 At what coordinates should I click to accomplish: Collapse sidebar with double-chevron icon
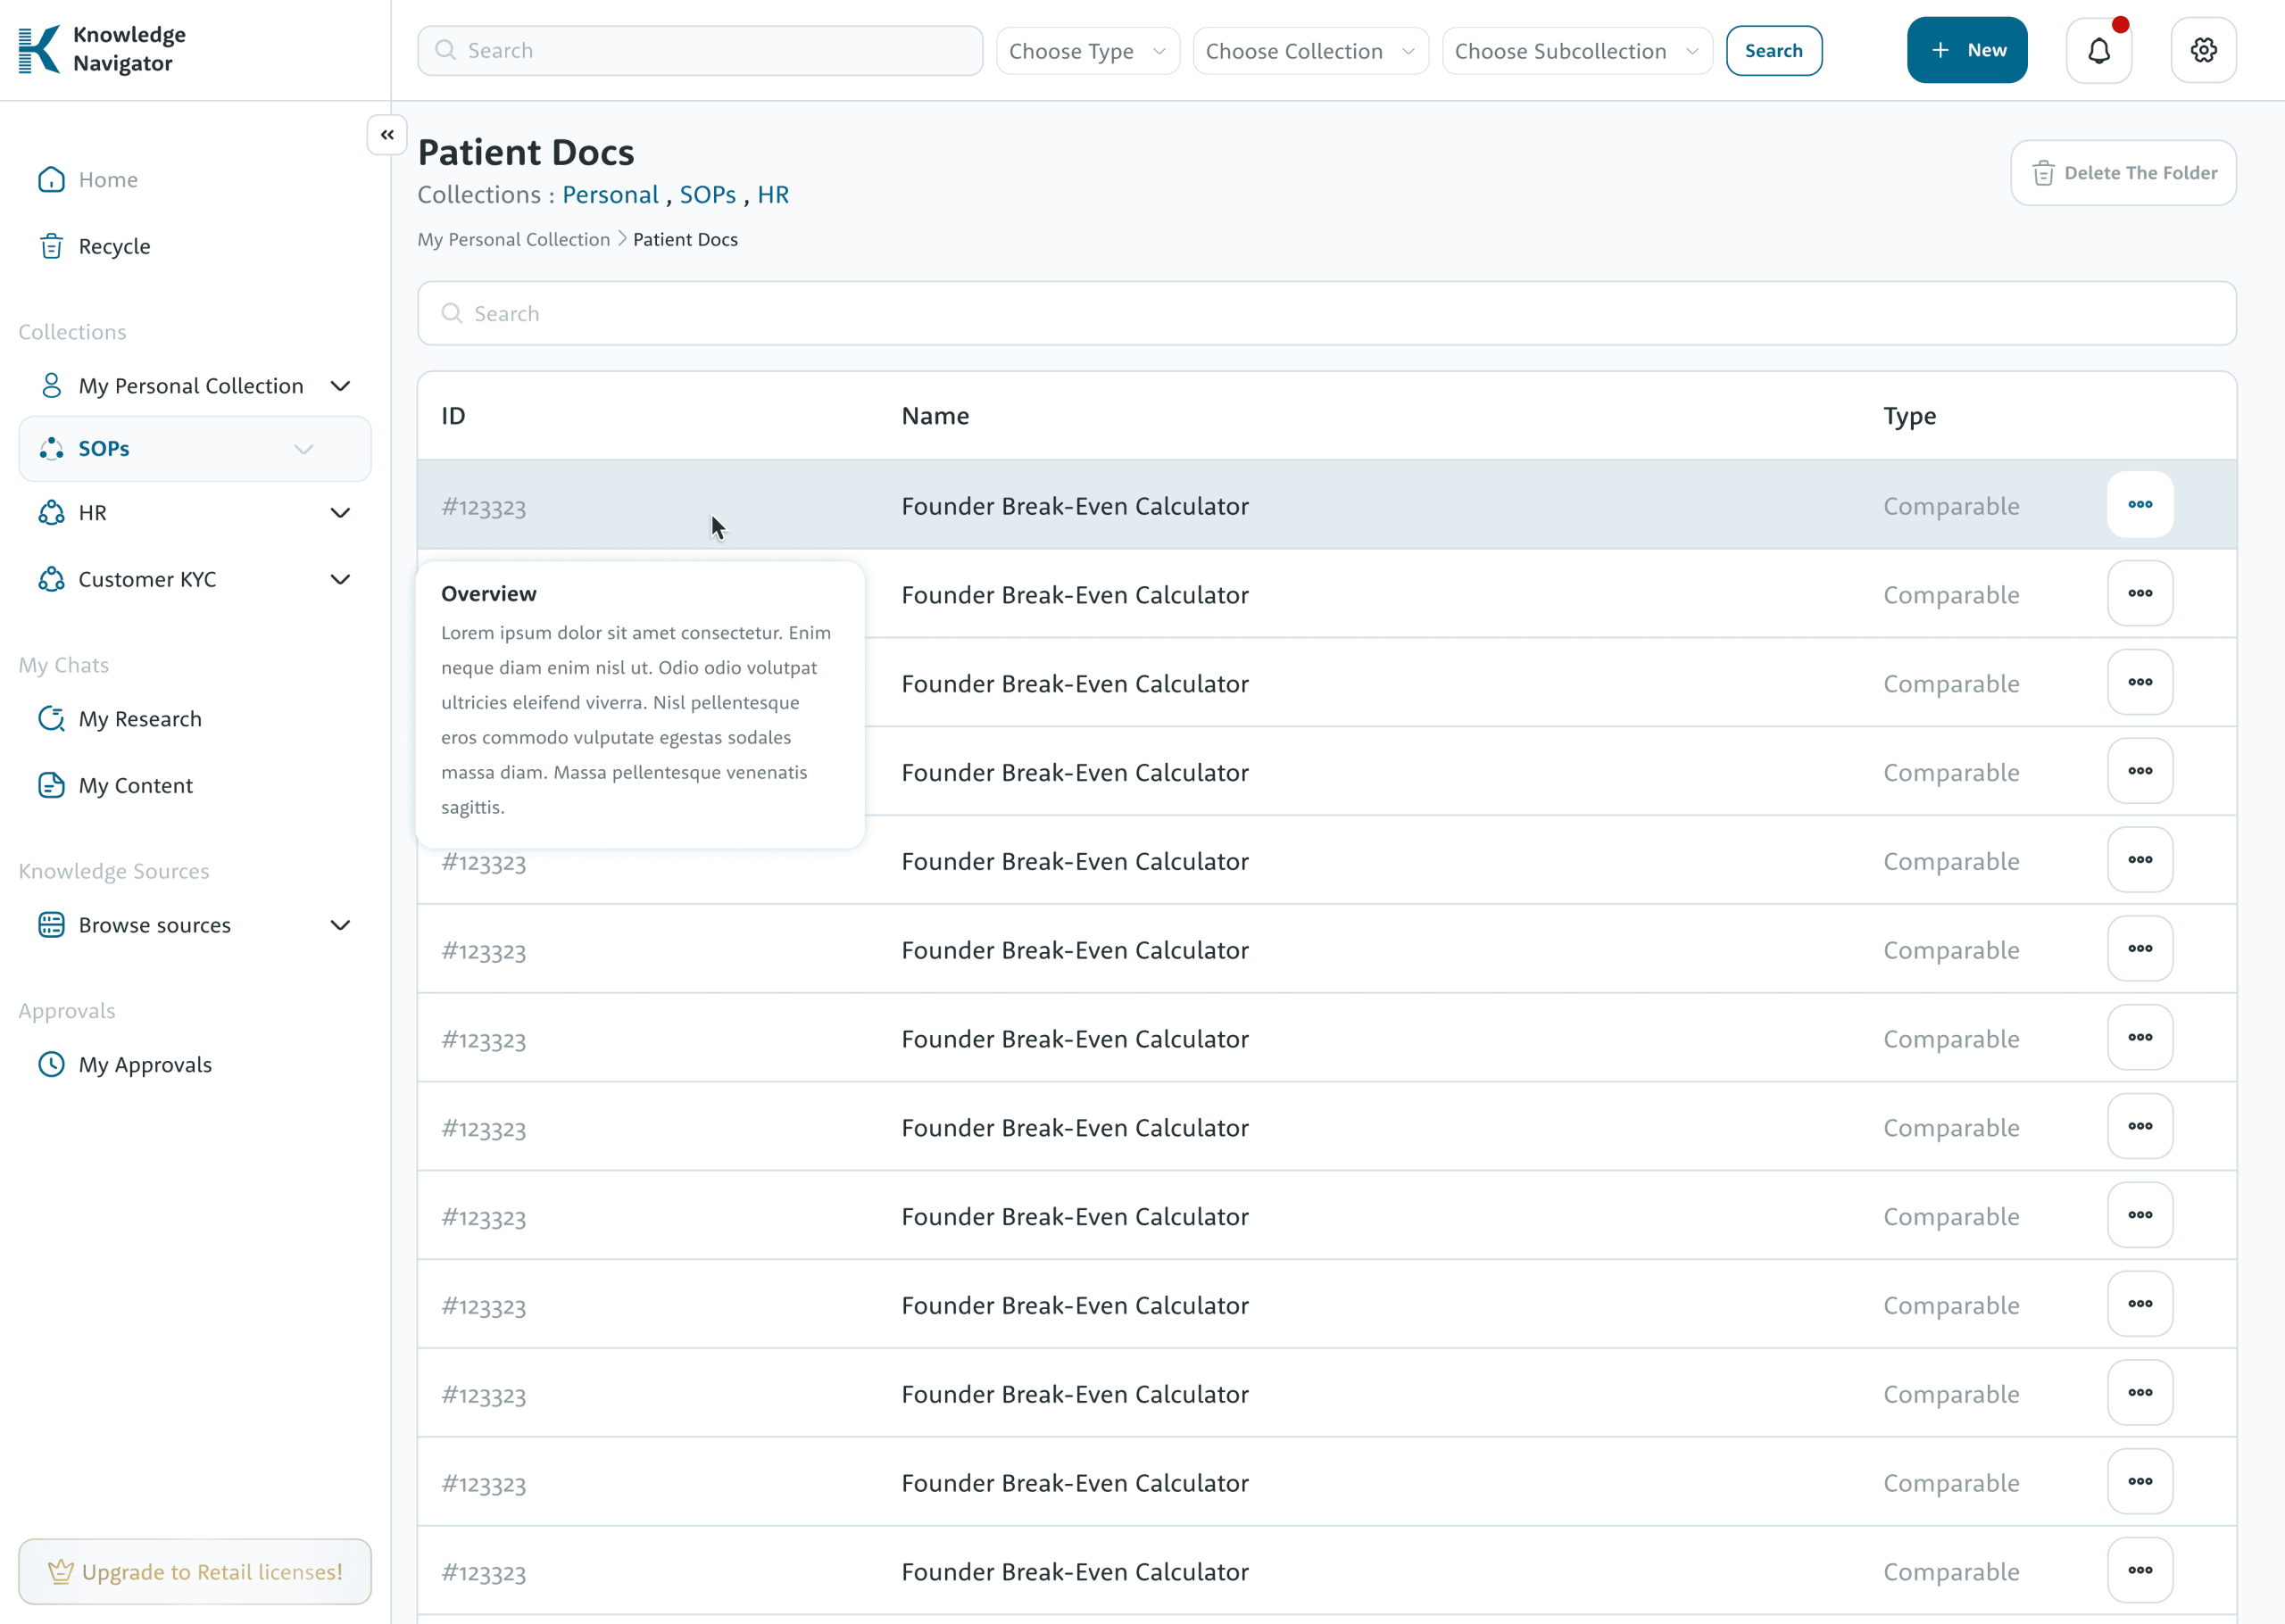click(x=387, y=135)
